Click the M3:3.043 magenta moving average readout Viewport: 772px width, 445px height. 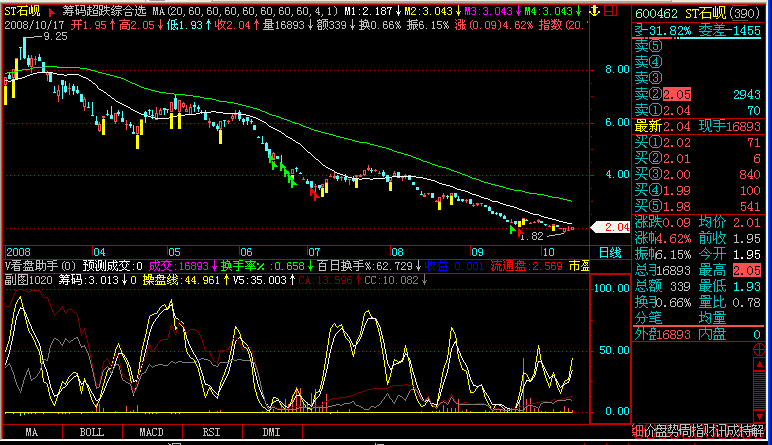coord(493,11)
